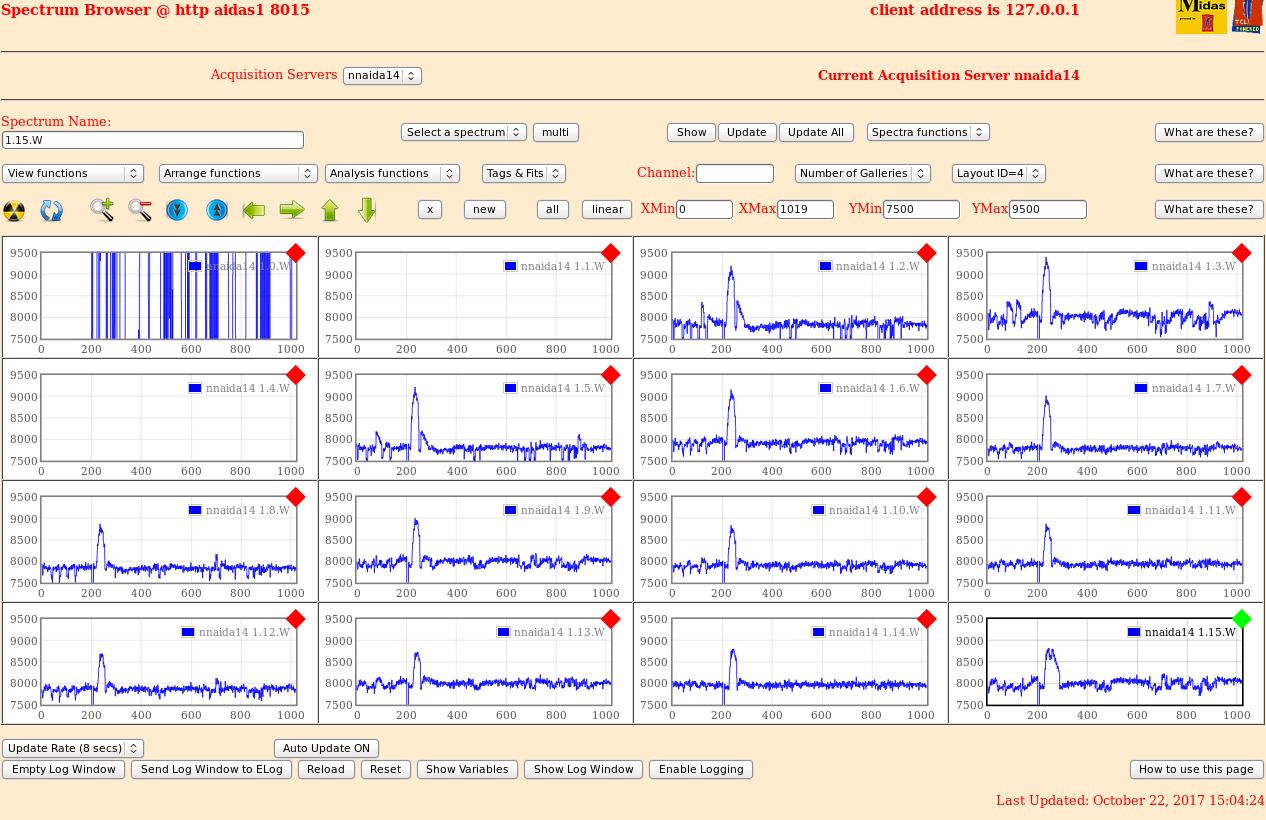Click the yellow radiation symbol icon
This screenshot has height=820, width=1266.
tap(14, 210)
